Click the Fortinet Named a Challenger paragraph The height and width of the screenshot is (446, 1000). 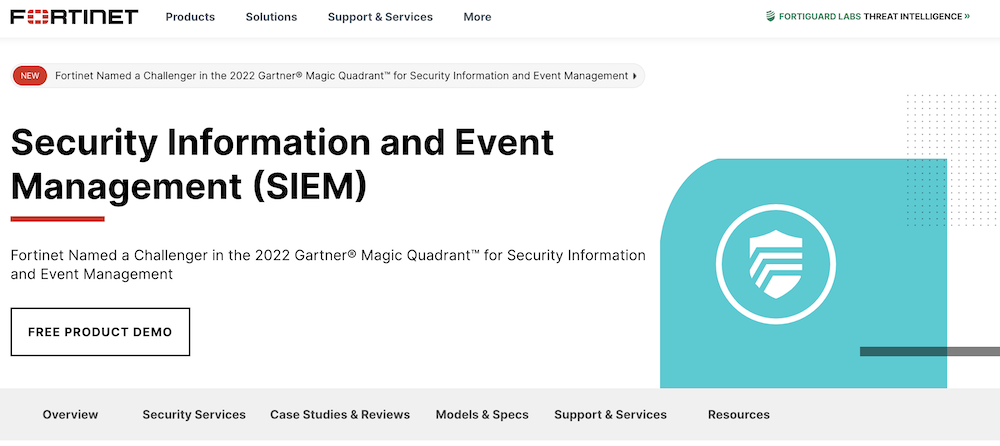[328, 265]
